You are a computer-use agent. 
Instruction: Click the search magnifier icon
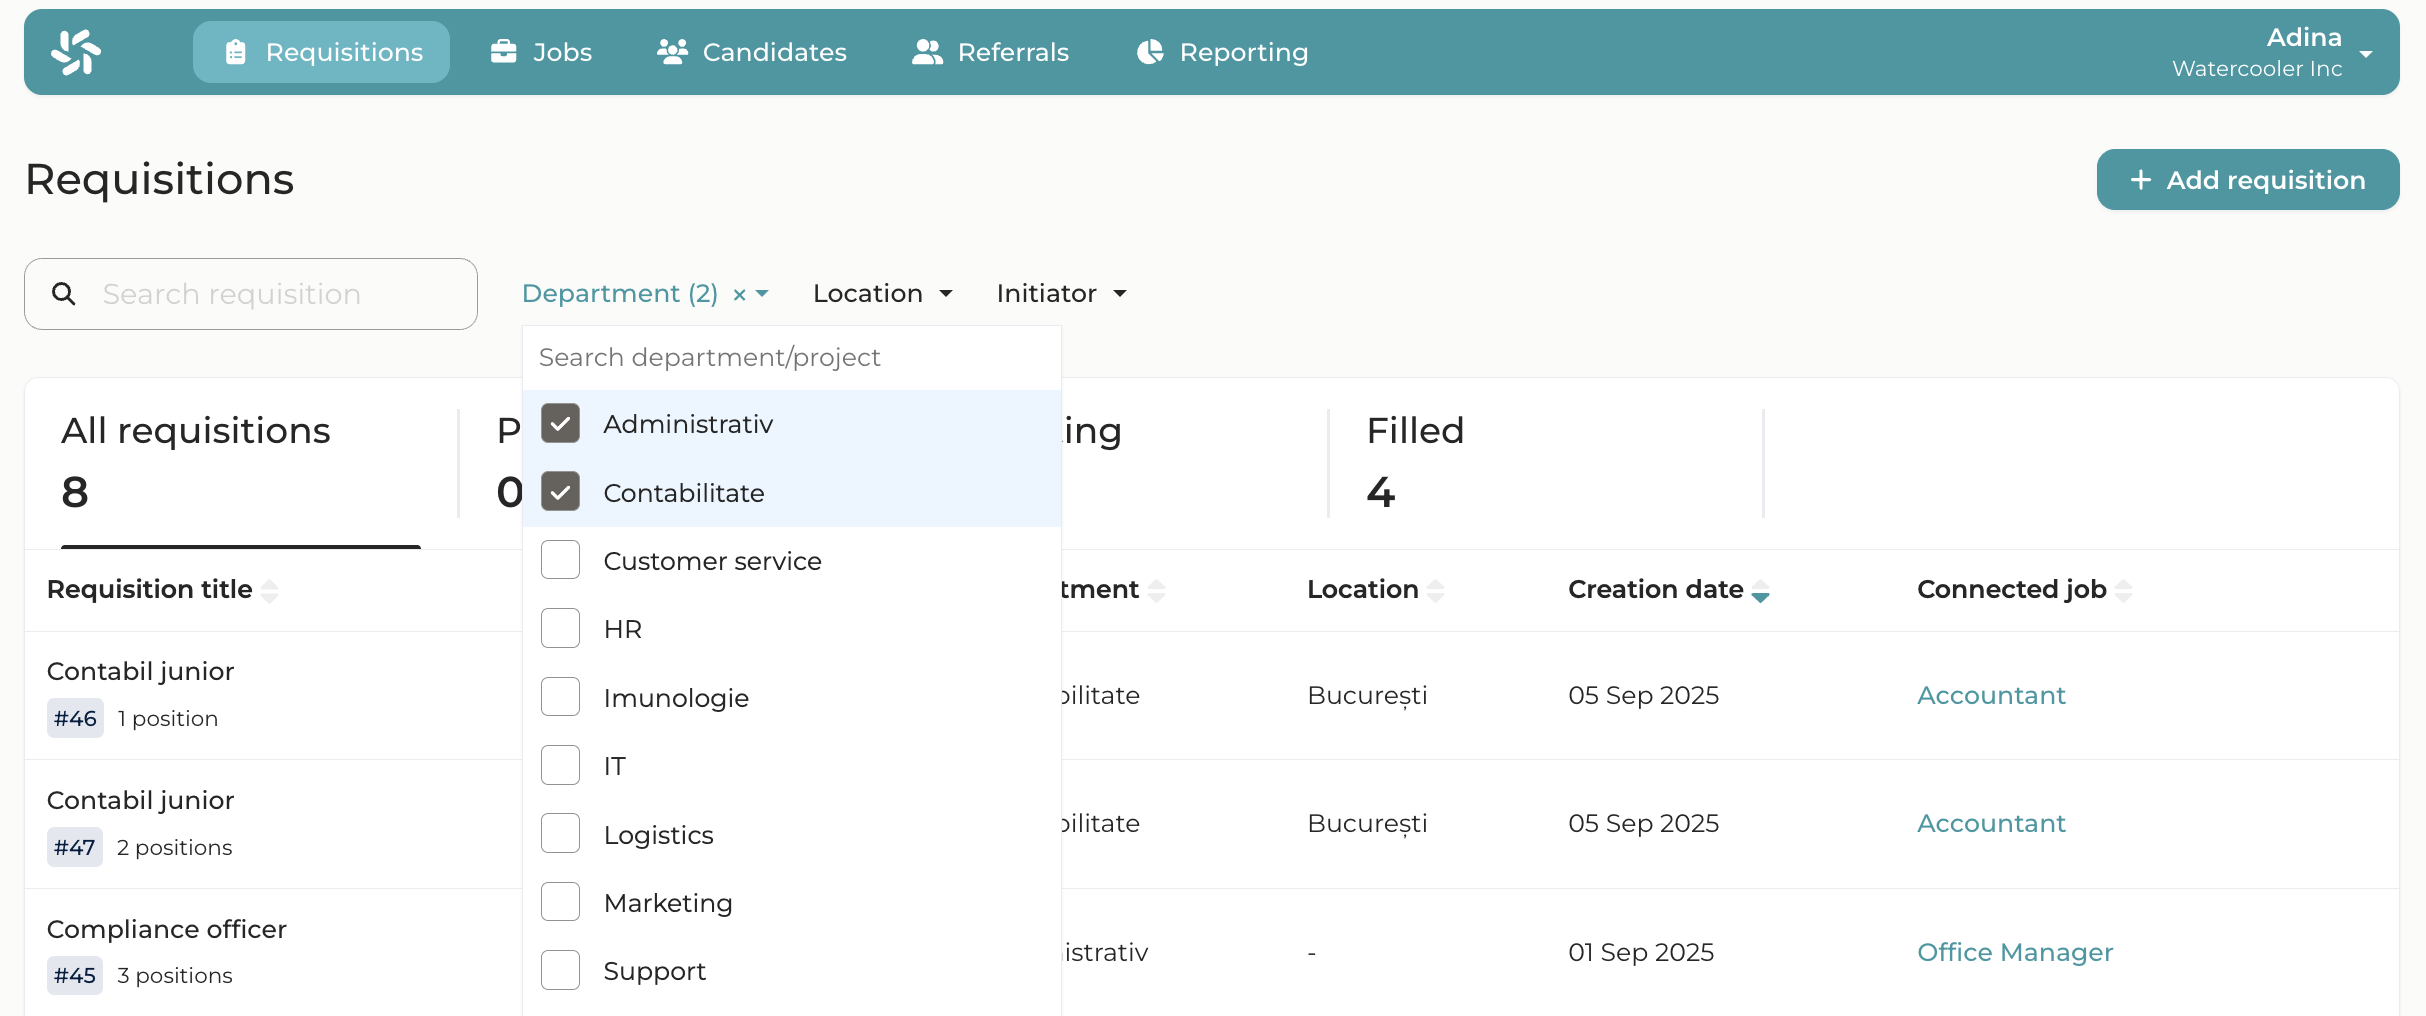pyautogui.click(x=64, y=294)
